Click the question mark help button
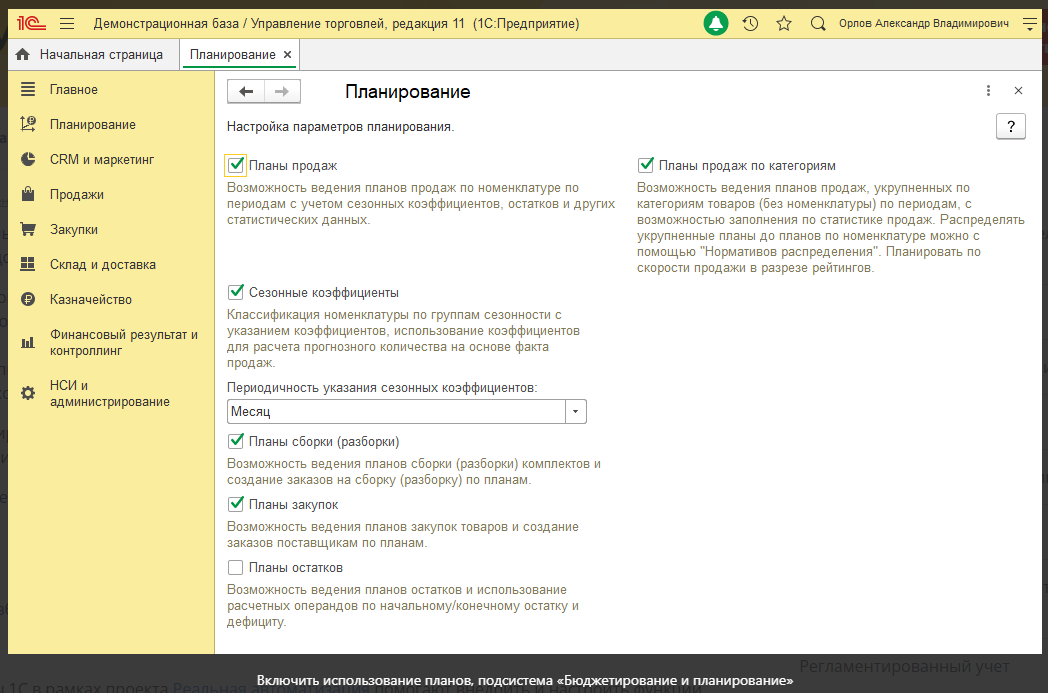 coord(1011,126)
